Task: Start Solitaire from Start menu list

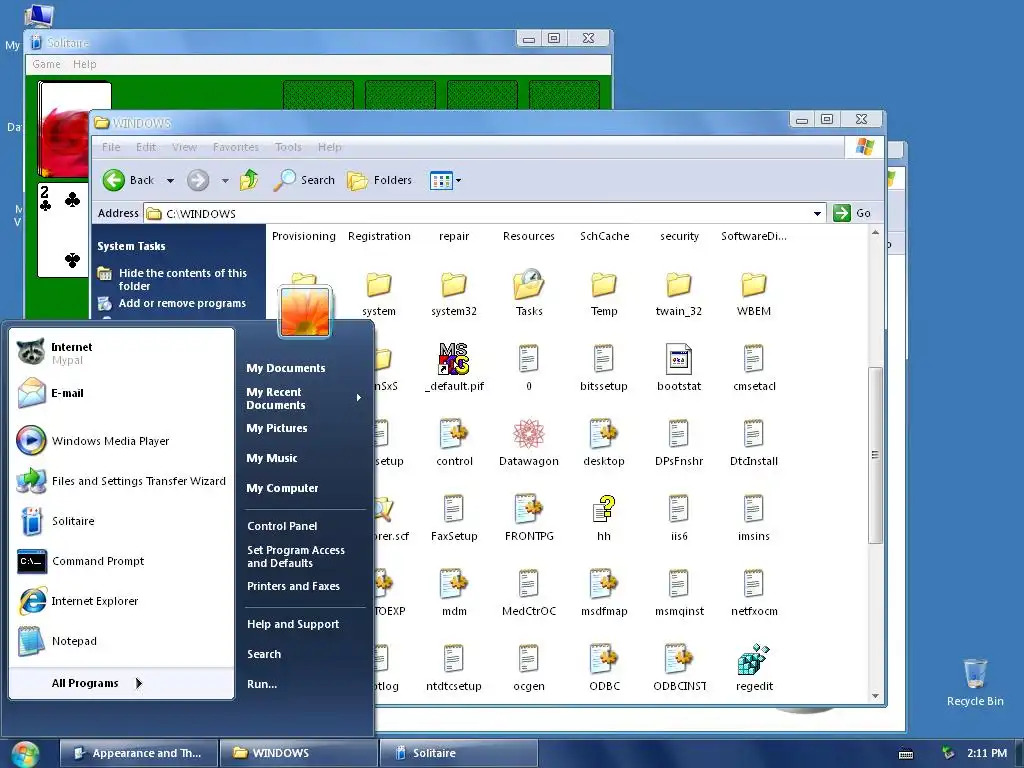Action: coord(121,521)
